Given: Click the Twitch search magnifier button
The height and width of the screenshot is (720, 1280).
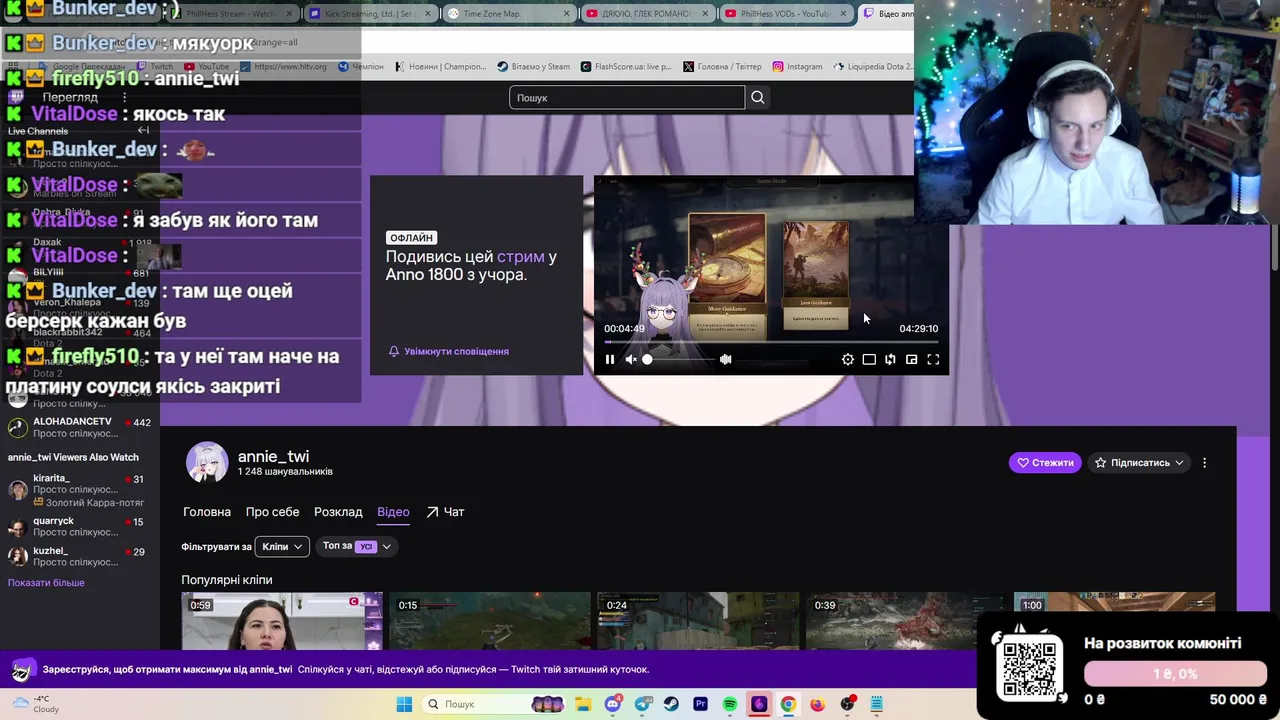Looking at the screenshot, I should (758, 97).
